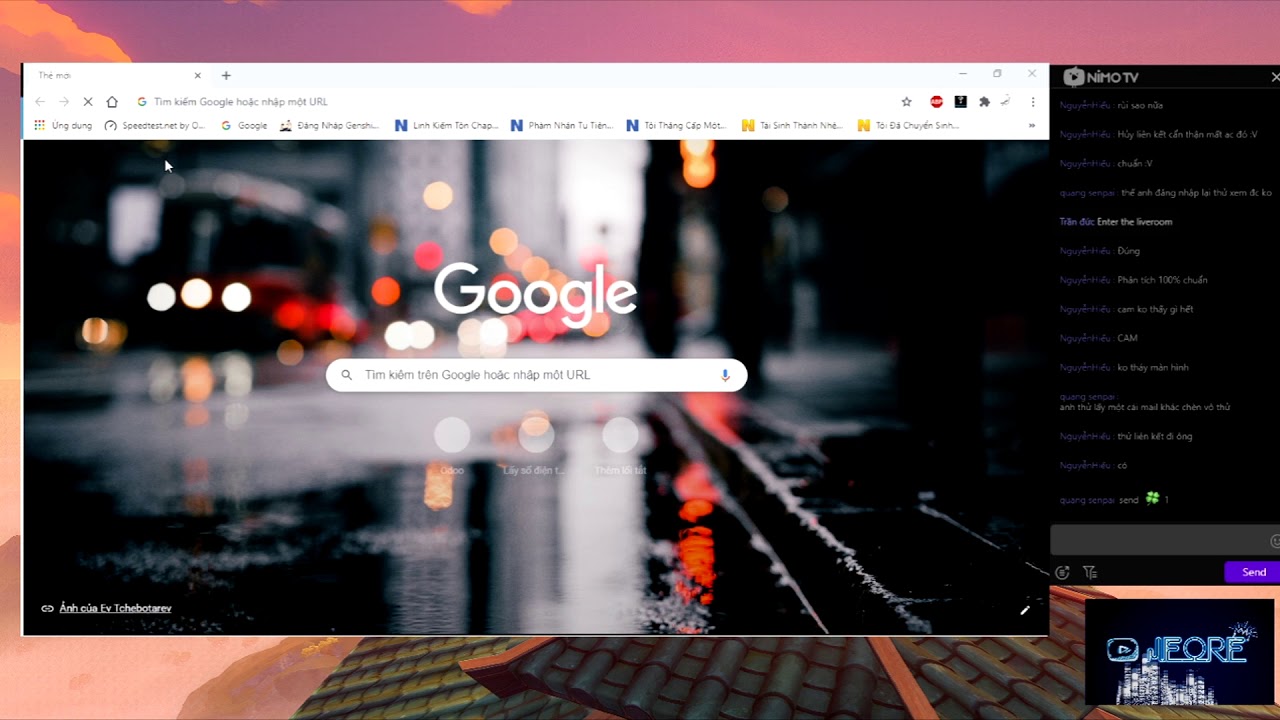
Task: Click chat message "thử liên kết đi ông"
Action: click(1154, 436)
